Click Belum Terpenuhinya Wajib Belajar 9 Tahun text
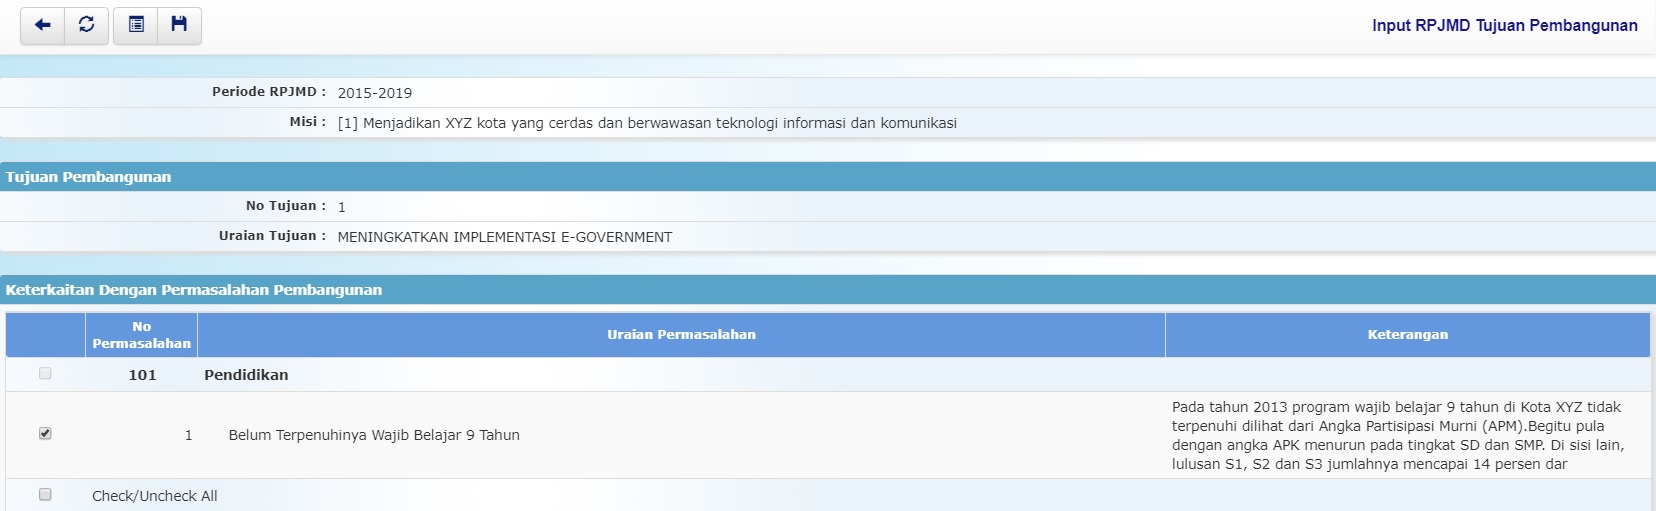 [374, 435]
